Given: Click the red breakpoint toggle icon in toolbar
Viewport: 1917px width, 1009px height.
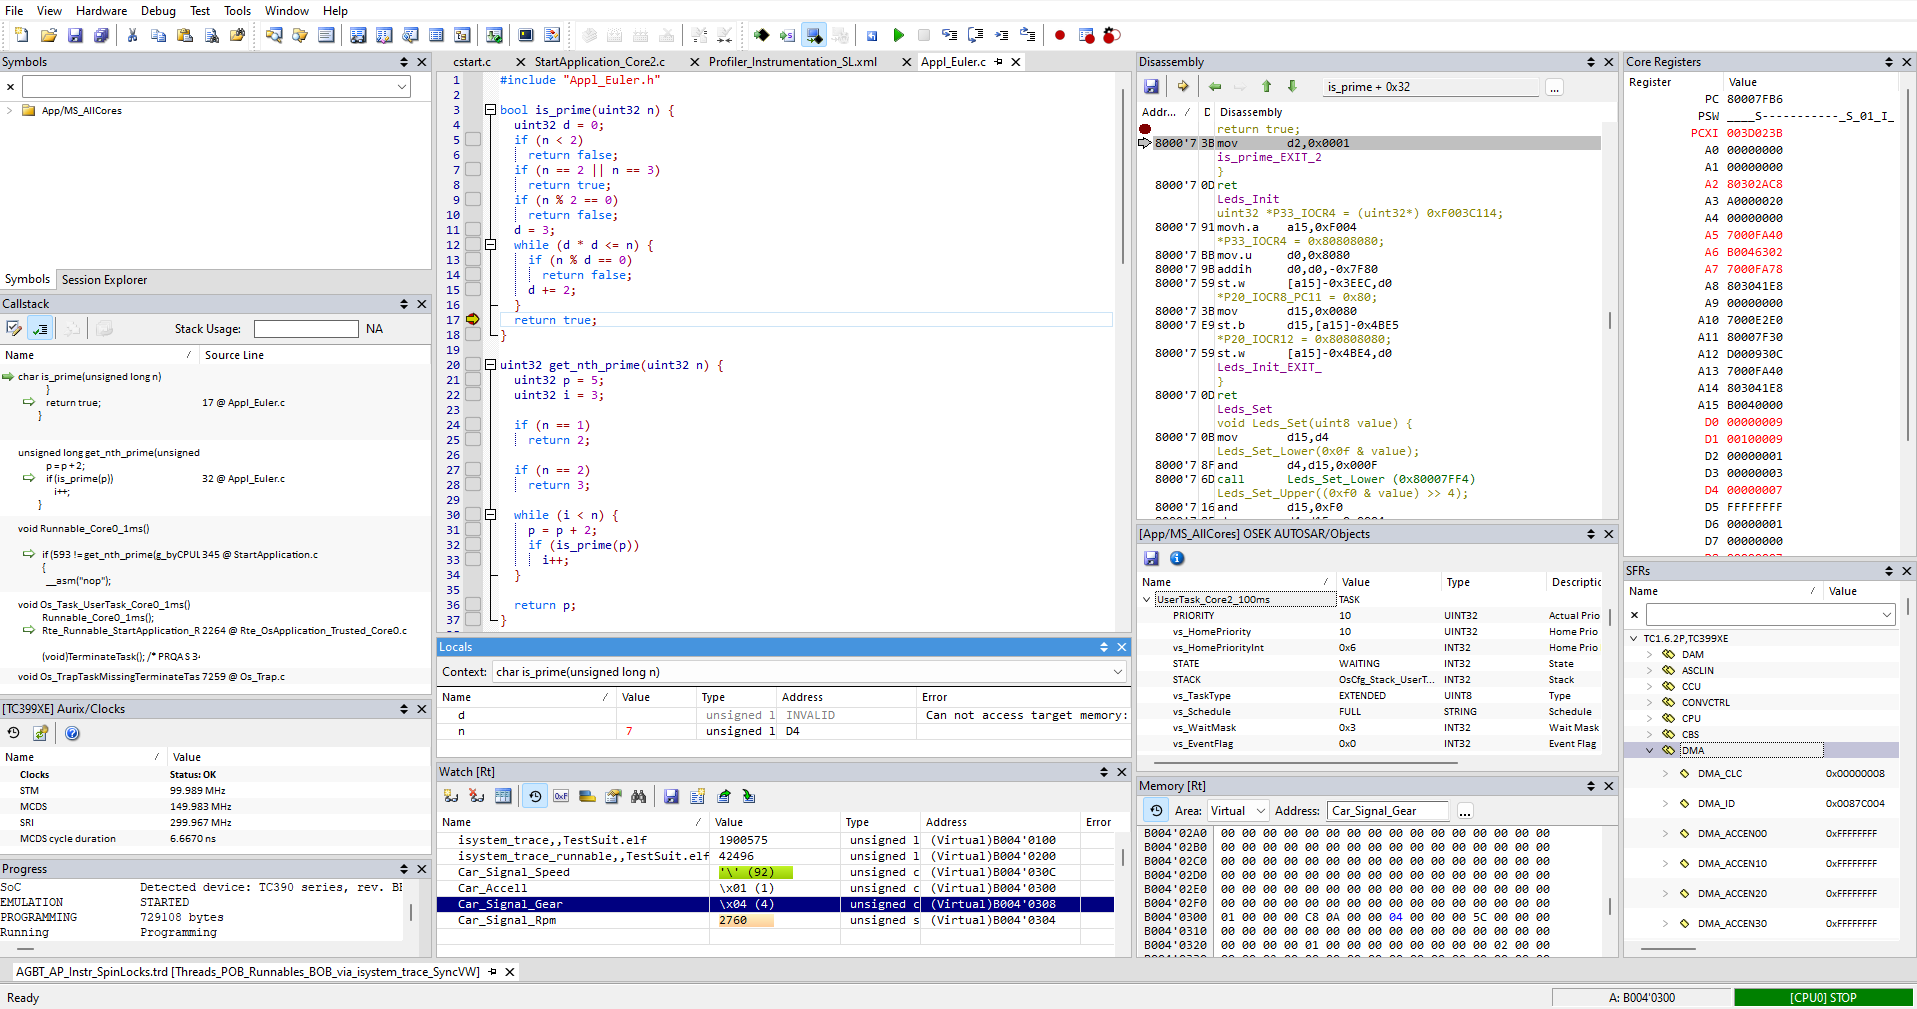Looking at the screenshot, I should [x=1060, y=35].
